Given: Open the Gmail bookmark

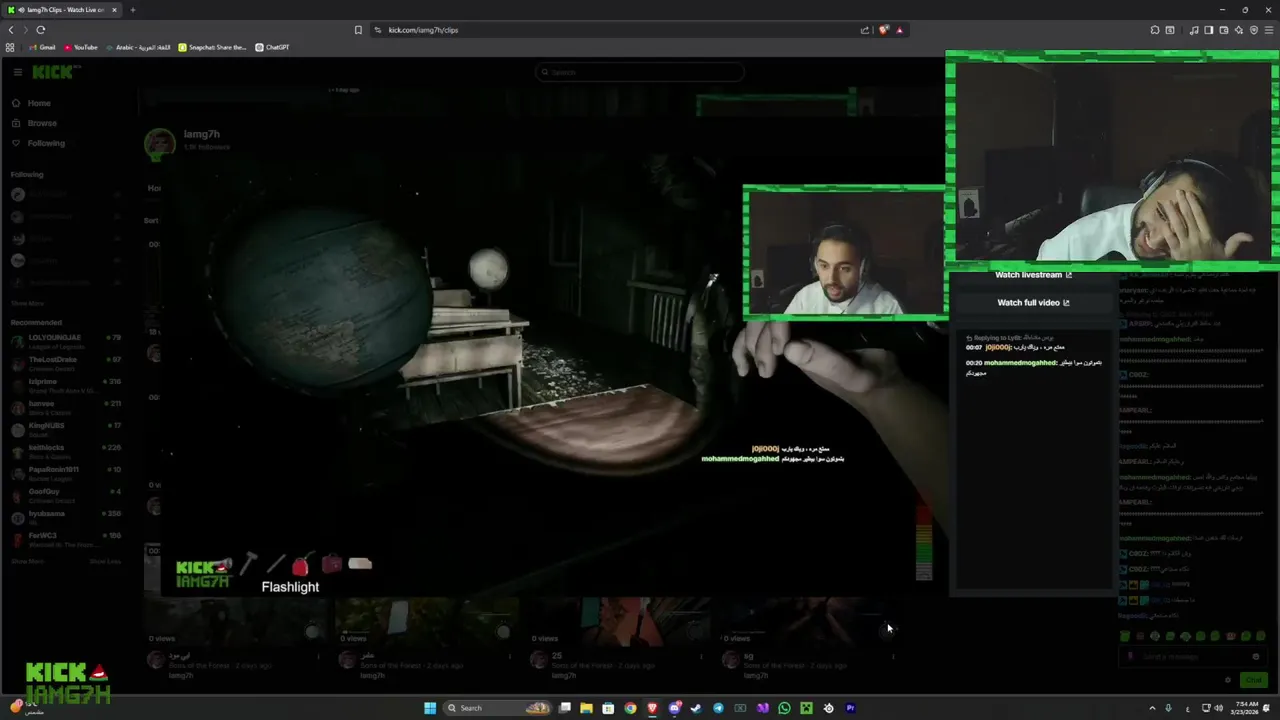Looking at the screenshot, I should pos(42,47).
